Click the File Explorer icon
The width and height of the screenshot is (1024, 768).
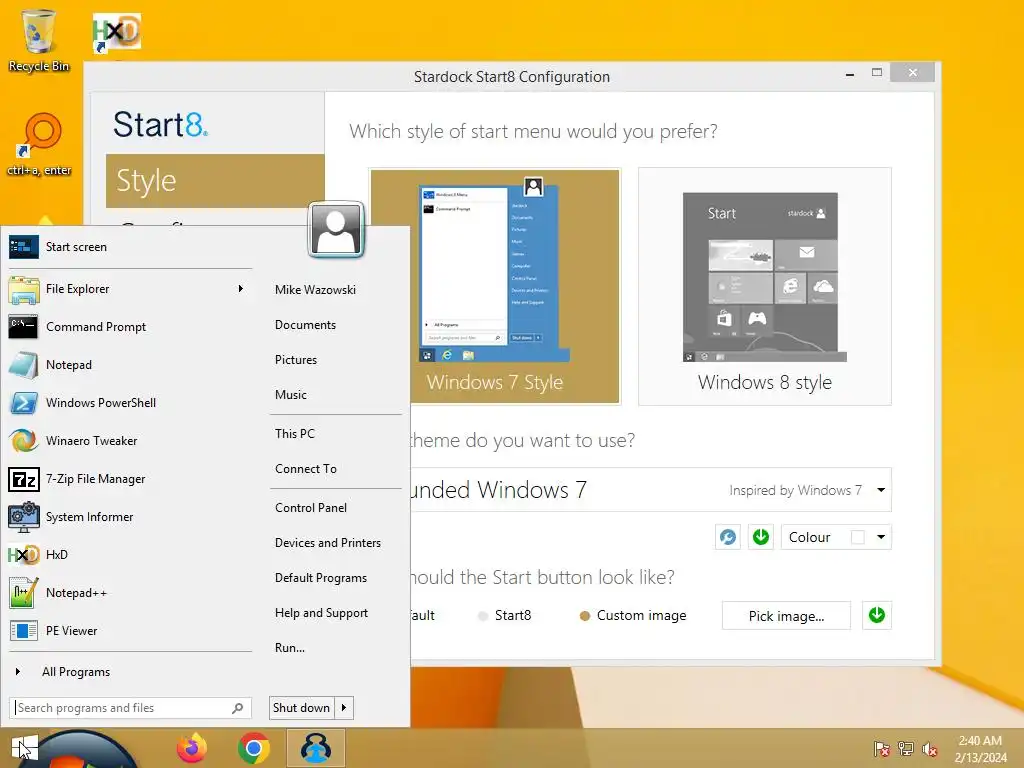pyautogui.click(x=24, y=289)
